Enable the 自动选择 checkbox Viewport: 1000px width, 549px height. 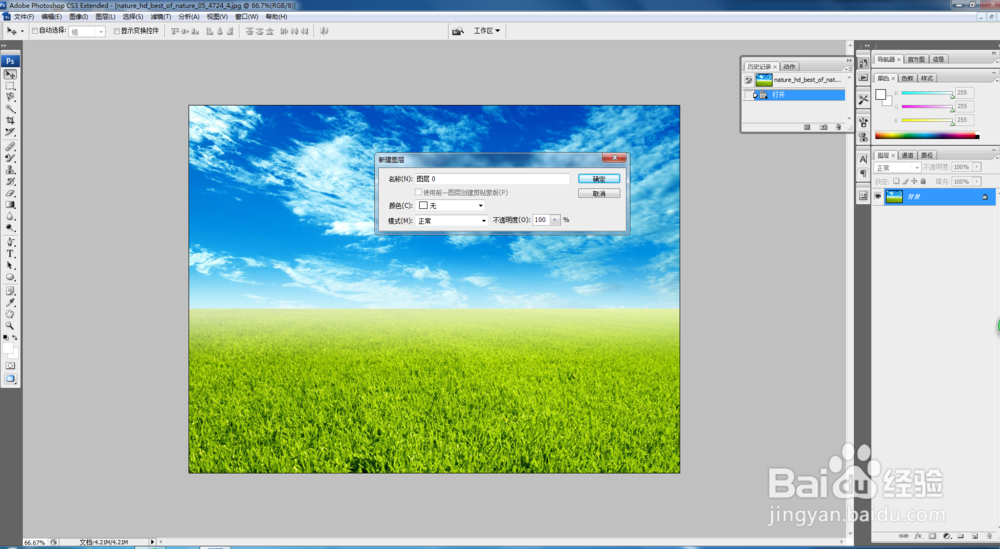[35, 31]
